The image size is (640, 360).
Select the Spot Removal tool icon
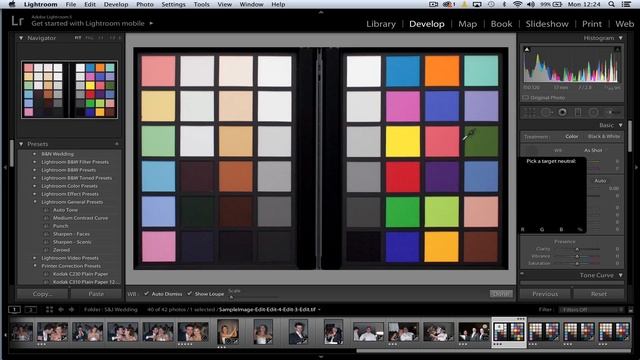pyautogui.click(x=547, y=112)
